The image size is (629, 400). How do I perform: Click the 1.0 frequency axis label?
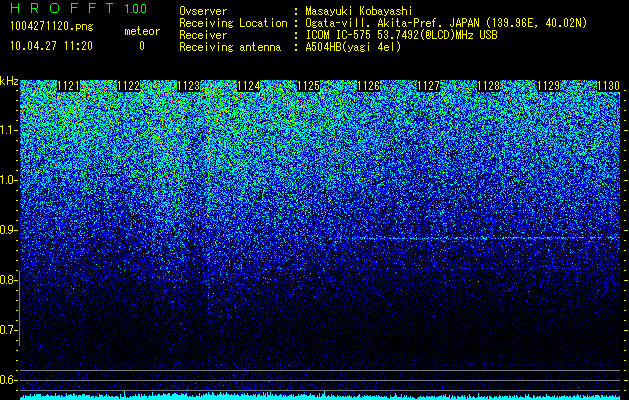click(x=9, y=180)
